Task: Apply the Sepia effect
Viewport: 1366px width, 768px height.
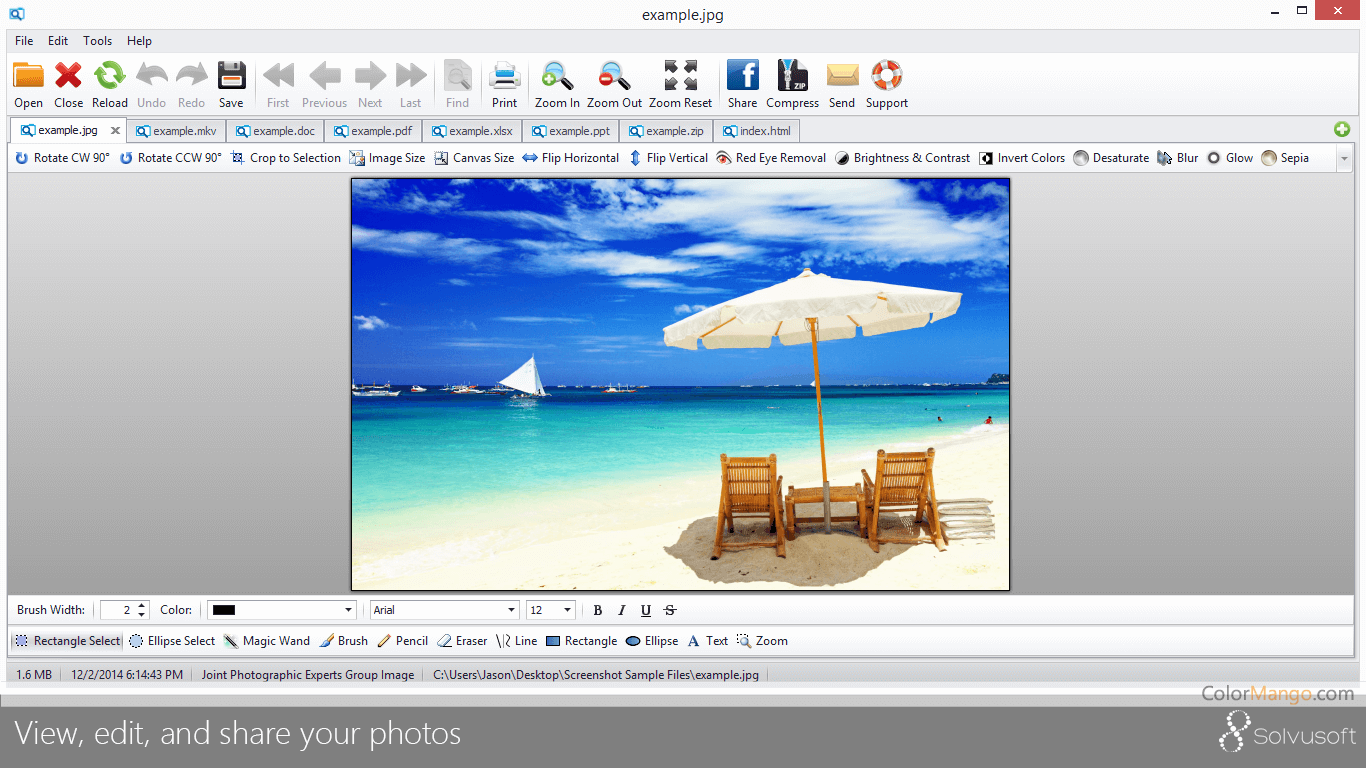Action: click(x=1284, y=157)
